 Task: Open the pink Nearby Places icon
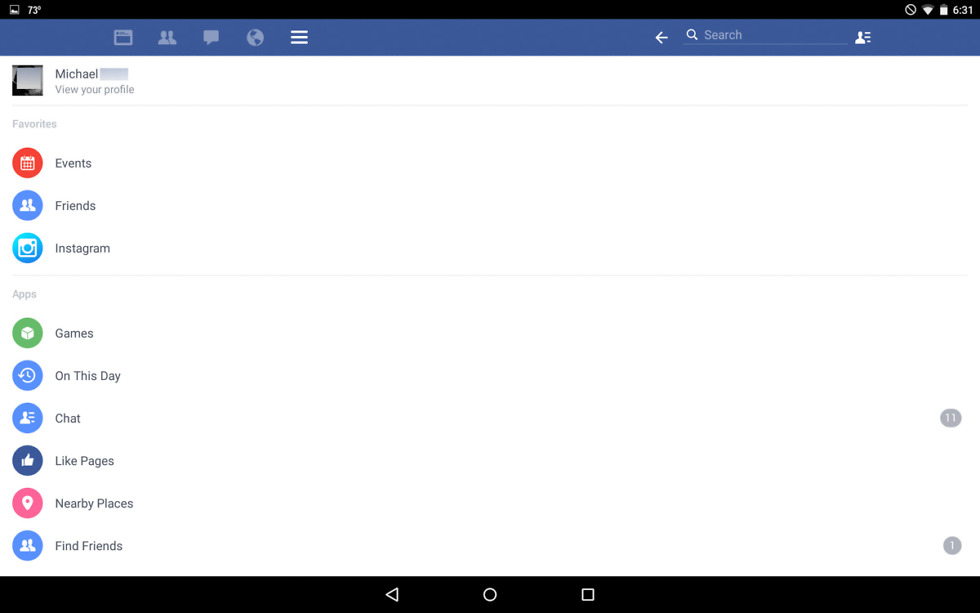click(28, 503)
